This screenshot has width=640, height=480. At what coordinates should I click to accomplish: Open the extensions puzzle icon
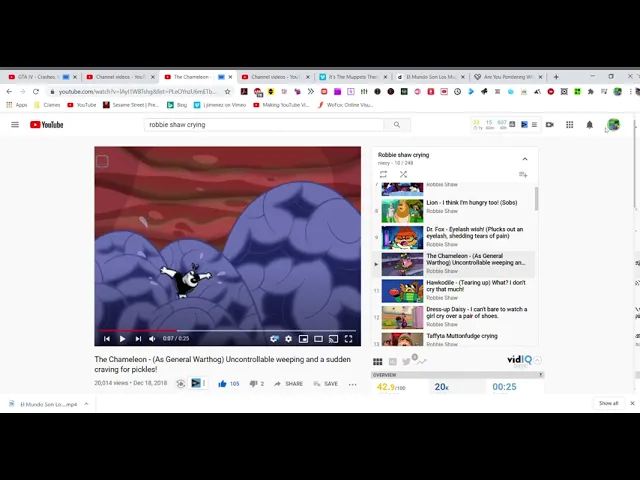coord(590,91)
